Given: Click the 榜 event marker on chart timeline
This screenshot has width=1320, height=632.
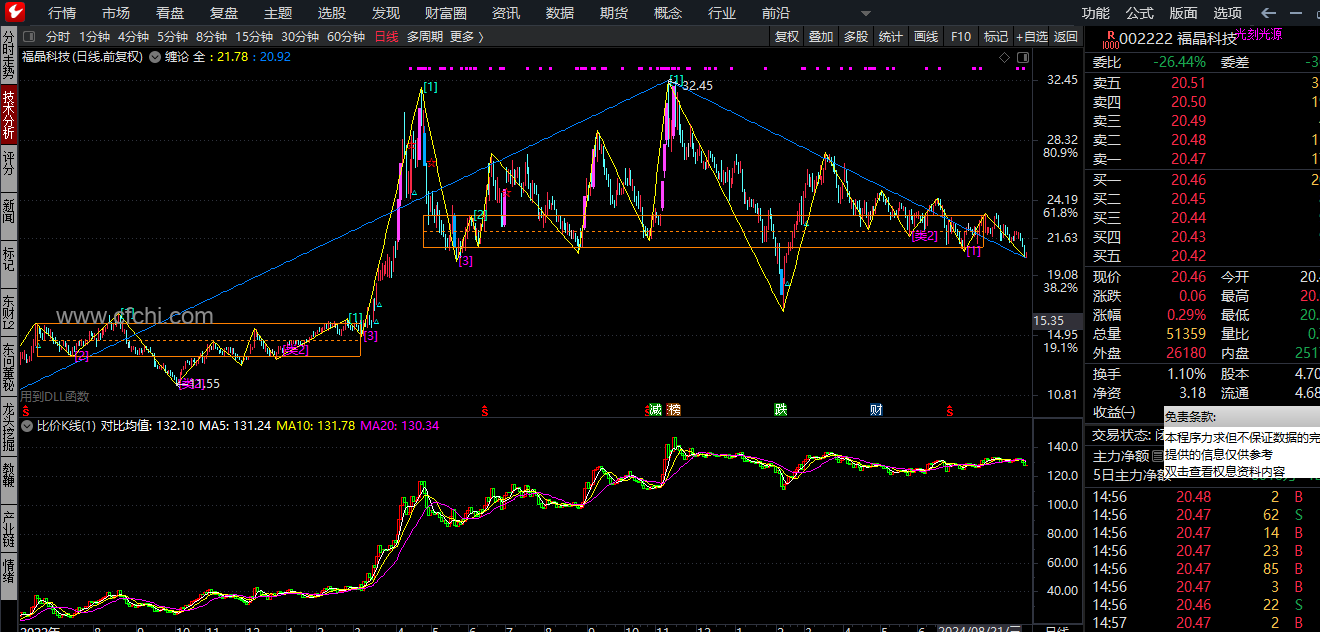Looking at the screenshot, I should (x=674, y=410).
